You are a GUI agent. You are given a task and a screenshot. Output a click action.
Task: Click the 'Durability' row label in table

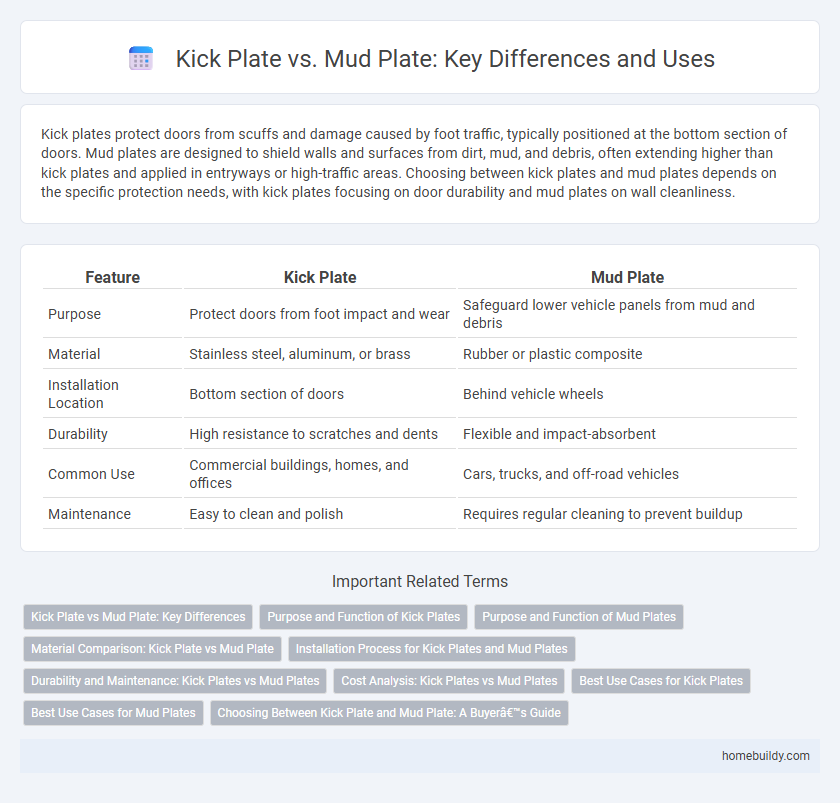click(78, 434)
